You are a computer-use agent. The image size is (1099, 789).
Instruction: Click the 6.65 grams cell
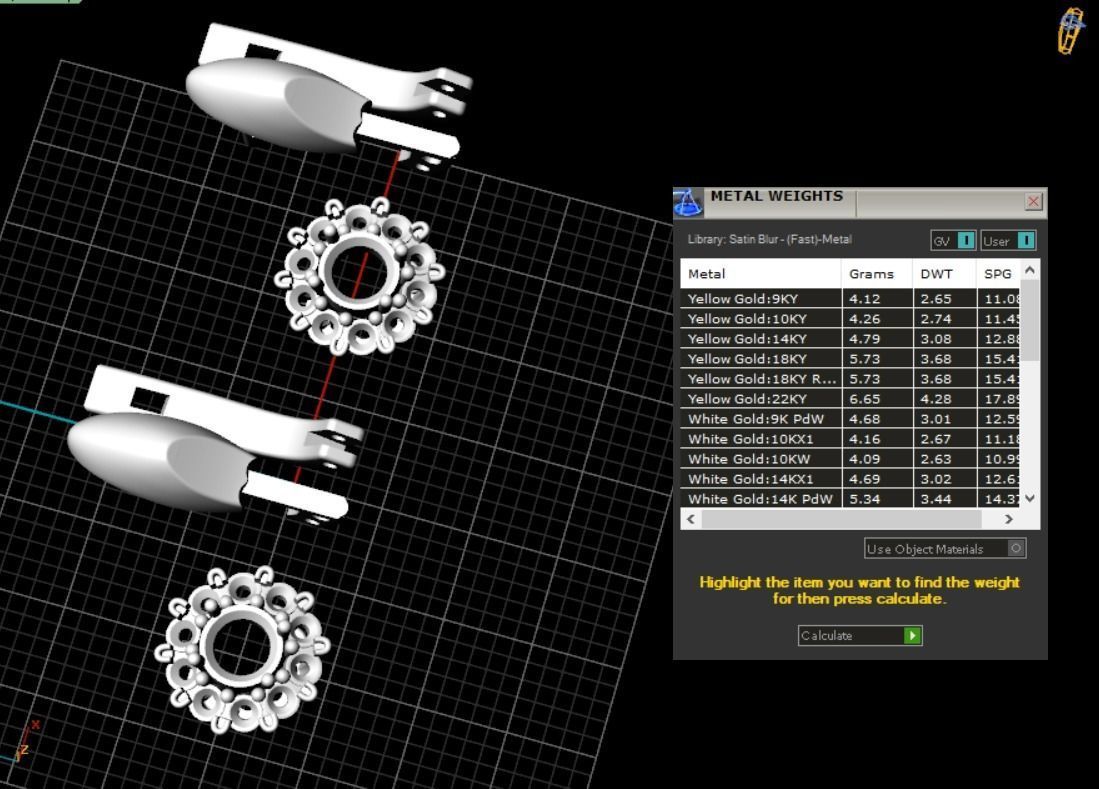877,399
